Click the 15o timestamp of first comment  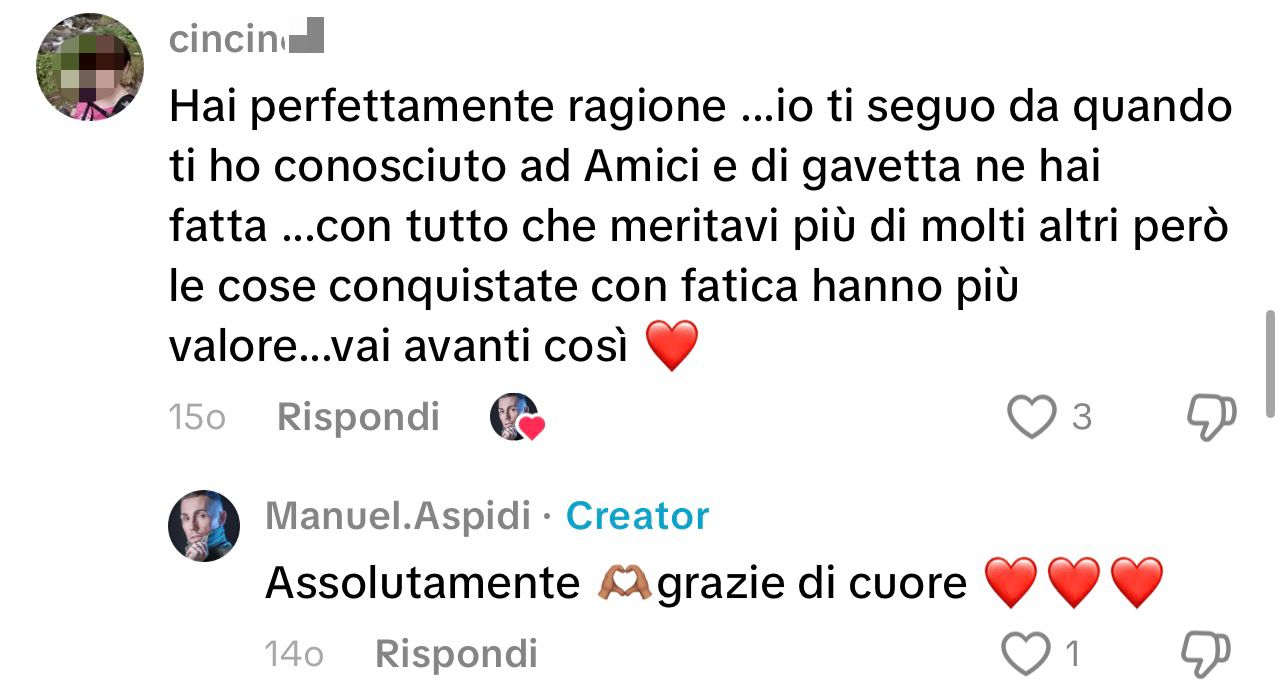pos(197,418)
